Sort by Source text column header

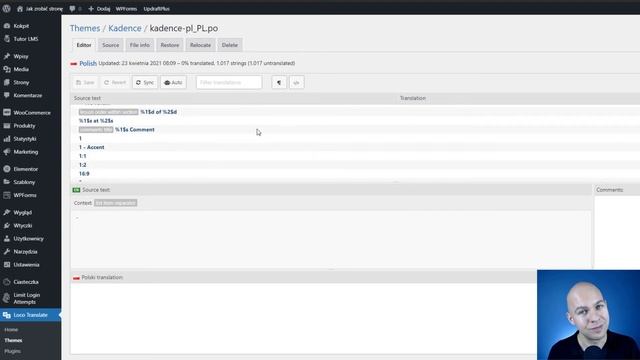tap(87, 98)
